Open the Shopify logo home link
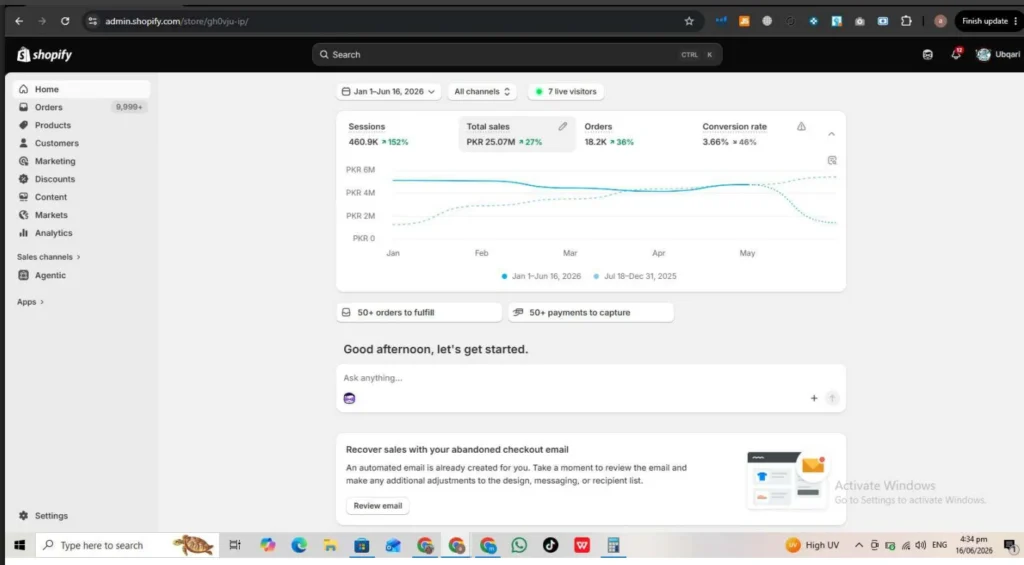Screen dimensions: 1024x565 tap(44, 55)
